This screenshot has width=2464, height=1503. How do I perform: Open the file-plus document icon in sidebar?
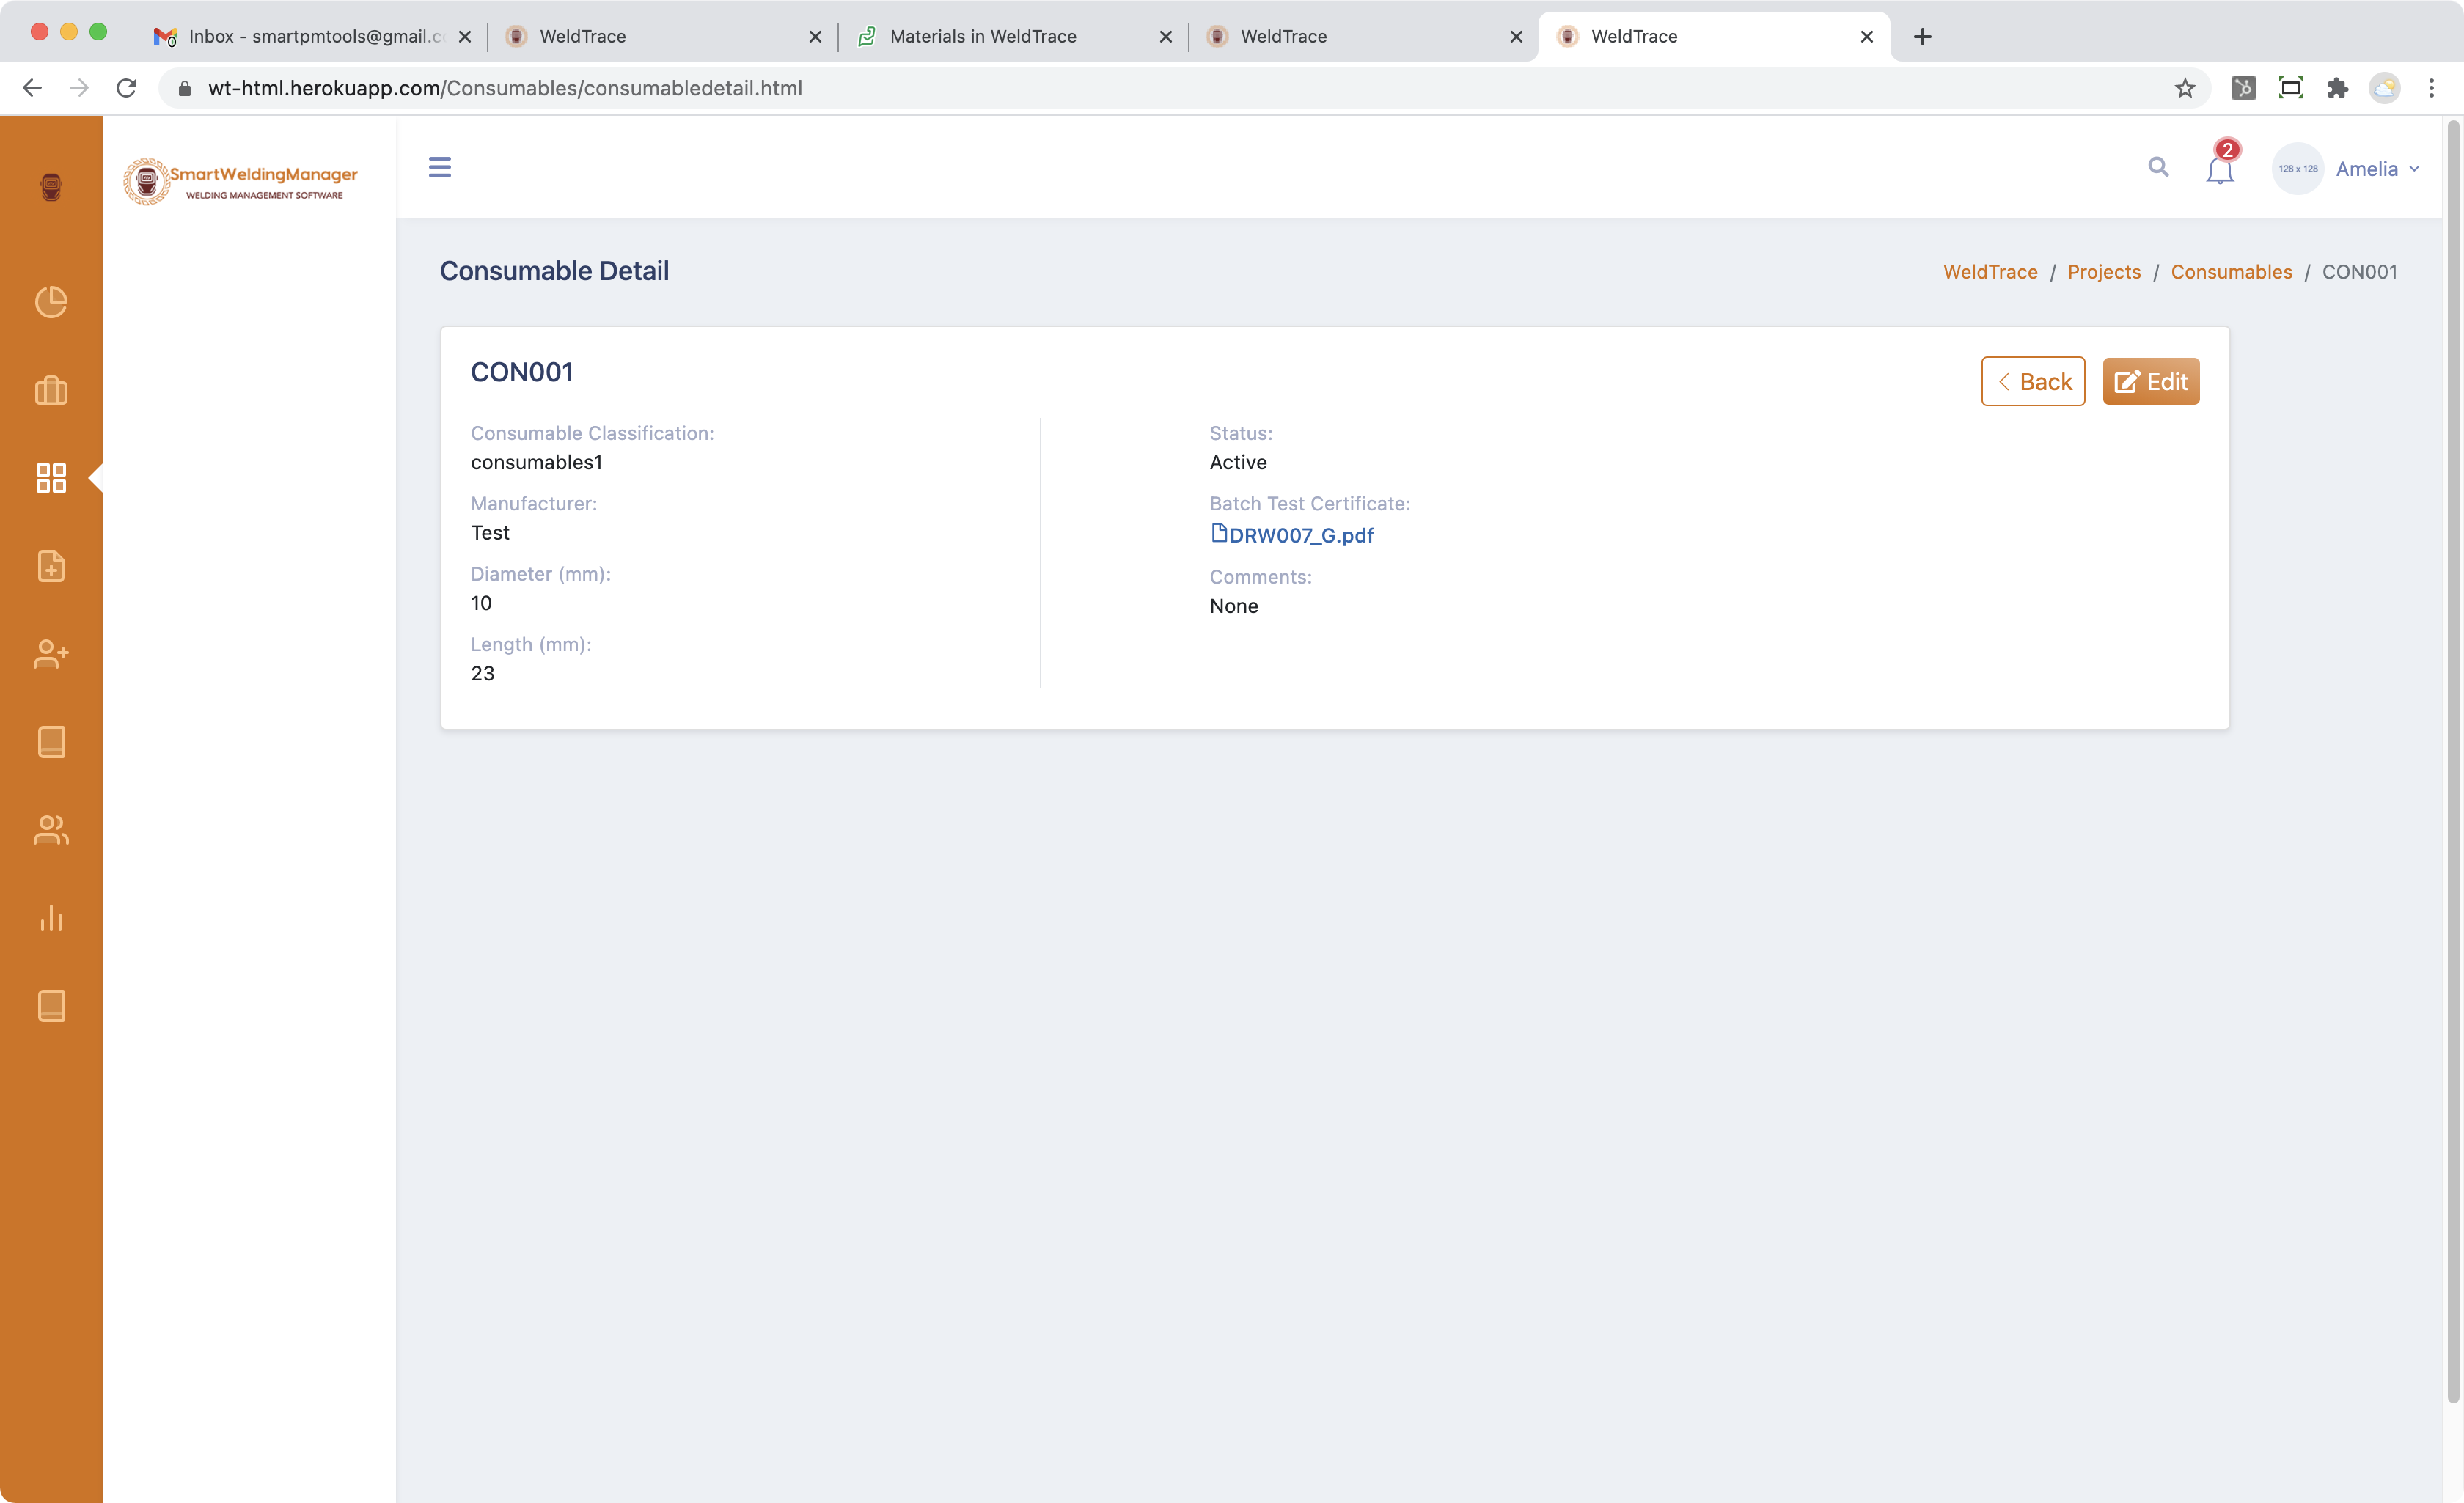pyautogui.click(x=51, y=566)
